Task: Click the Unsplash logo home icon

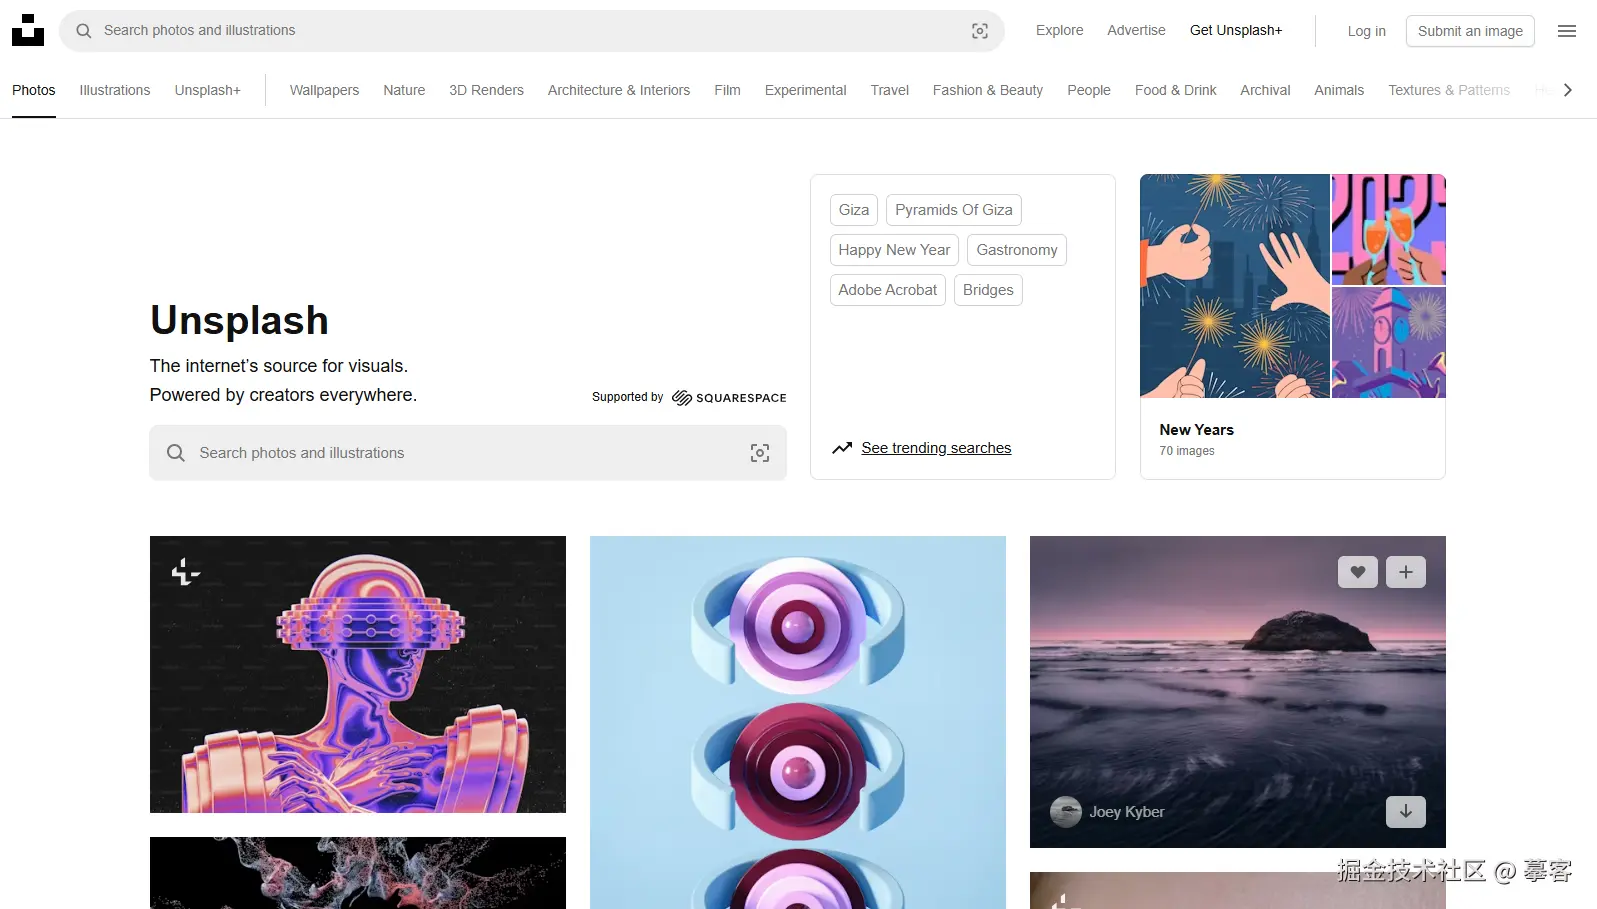Action: pyautogui.click(x=28, y=30)
